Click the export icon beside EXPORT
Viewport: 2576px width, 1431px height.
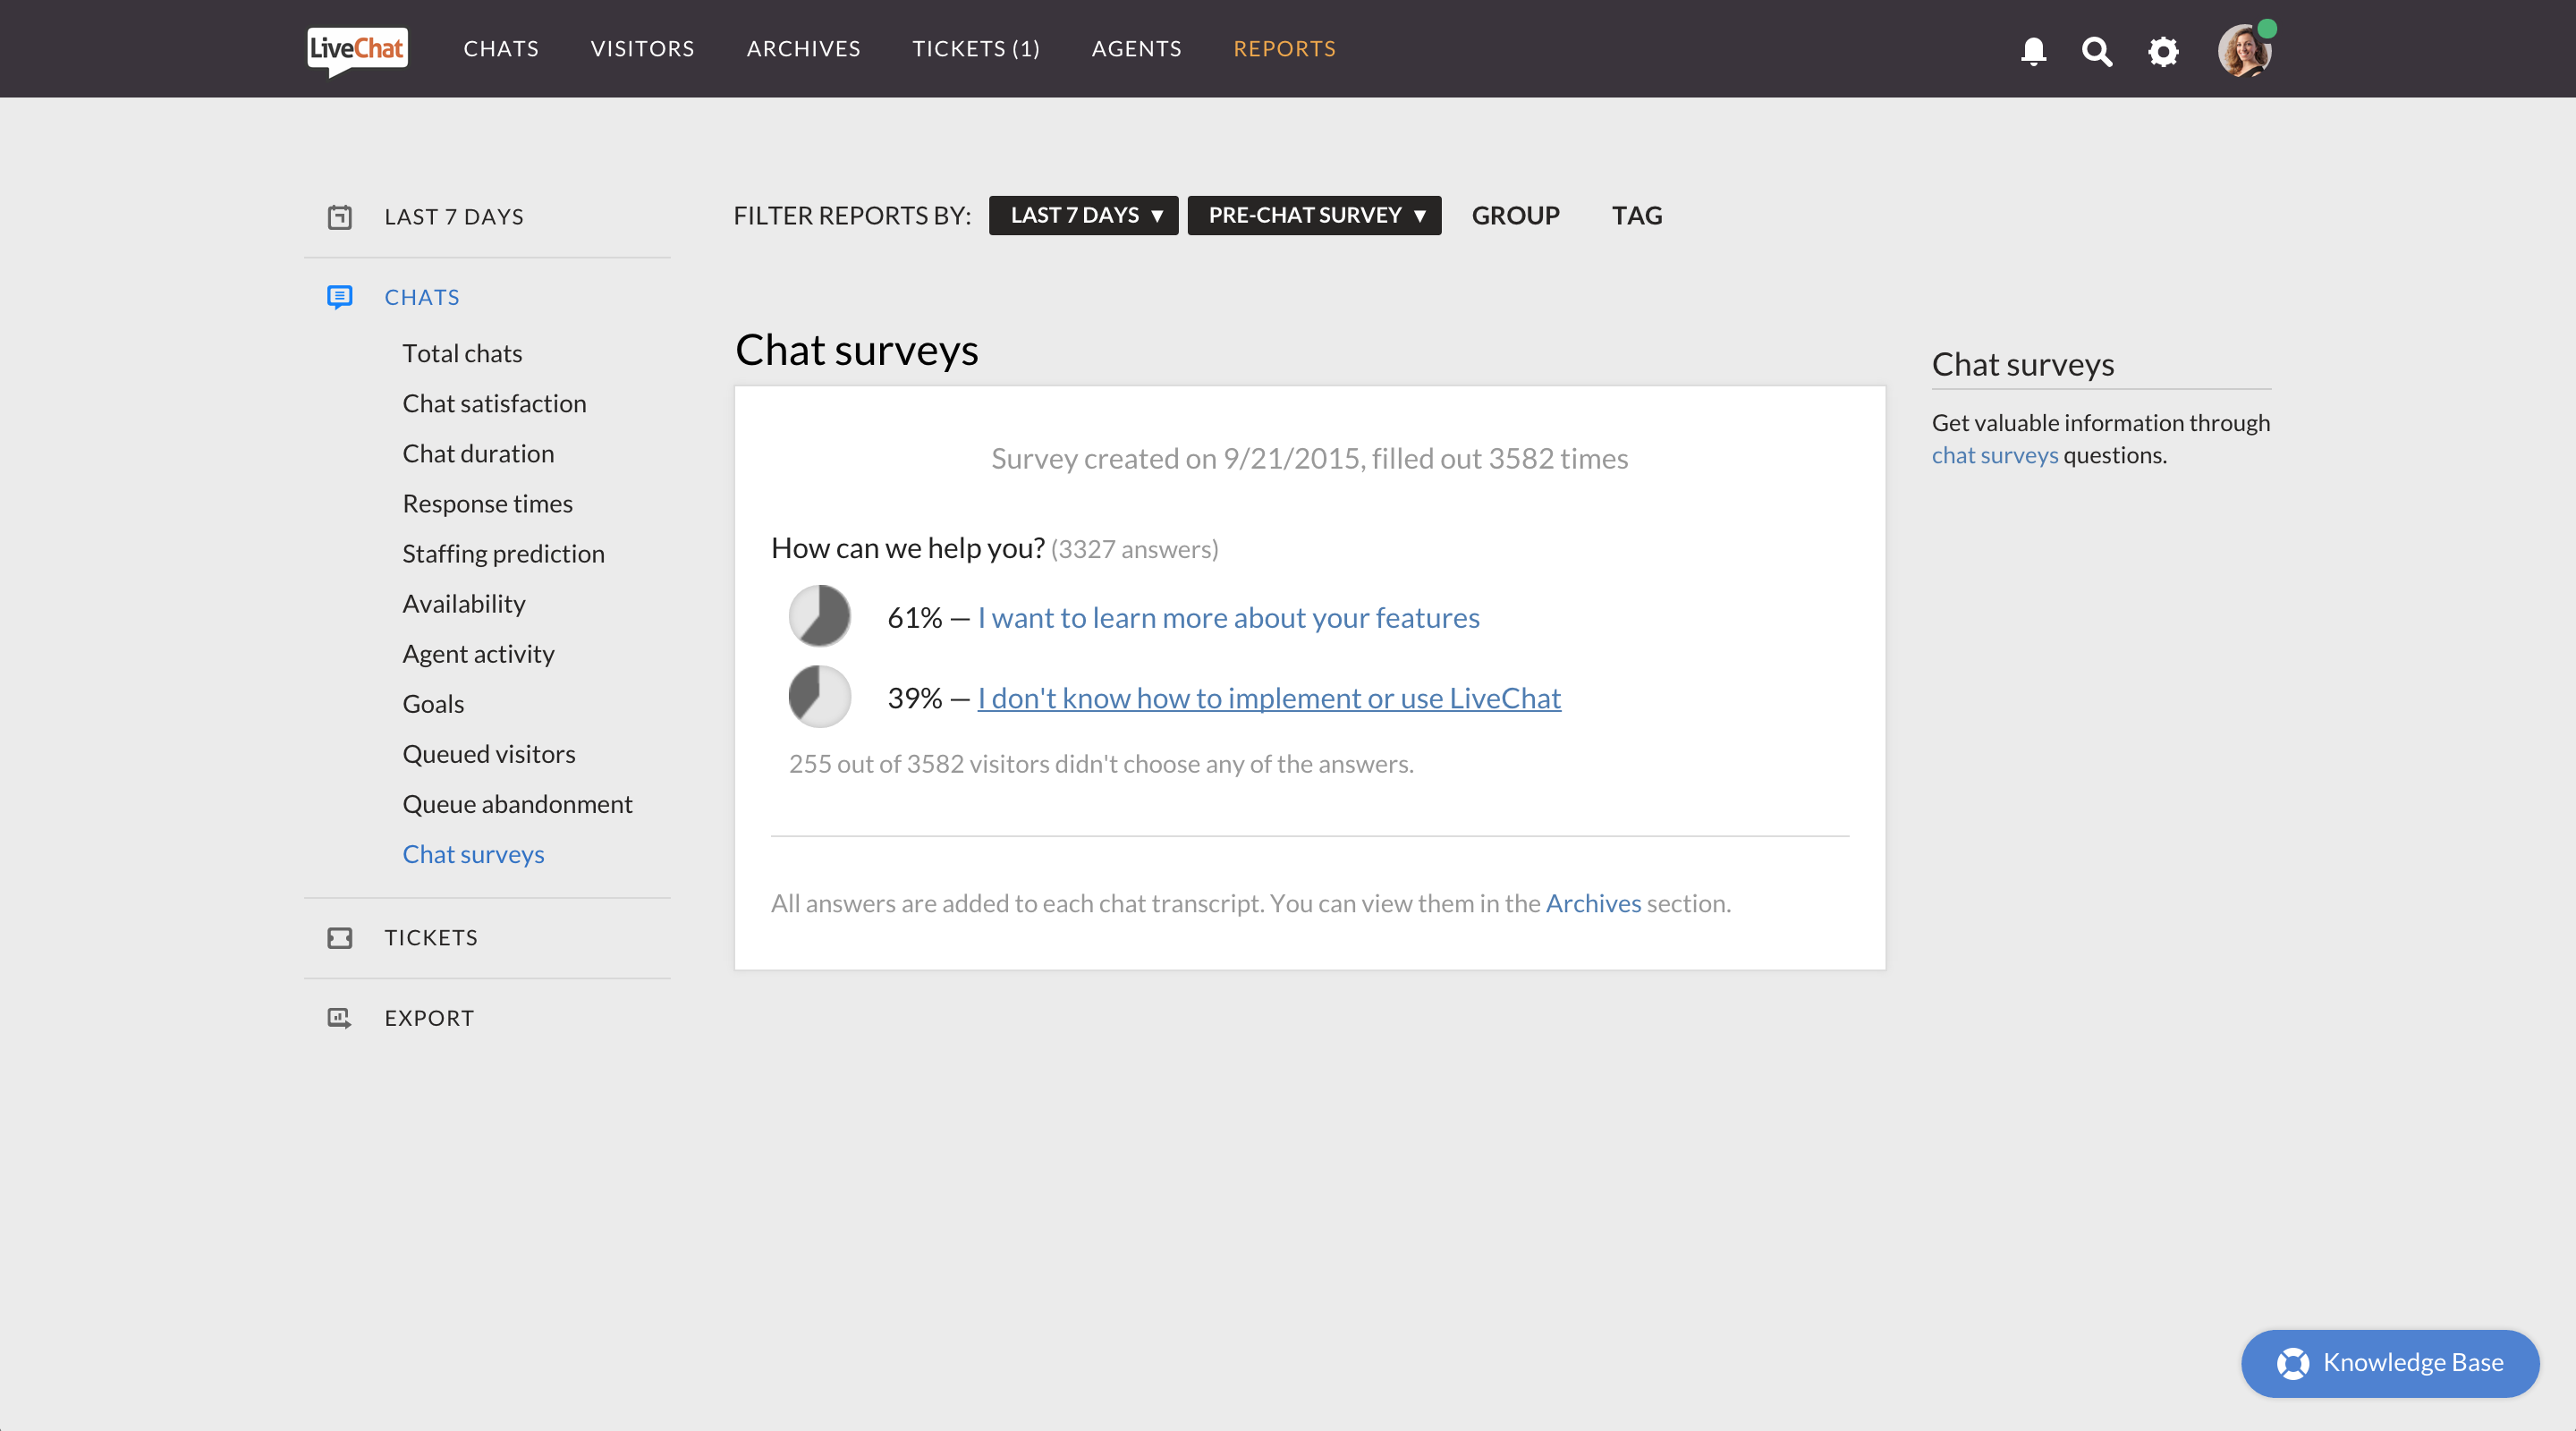(340, 1018)
